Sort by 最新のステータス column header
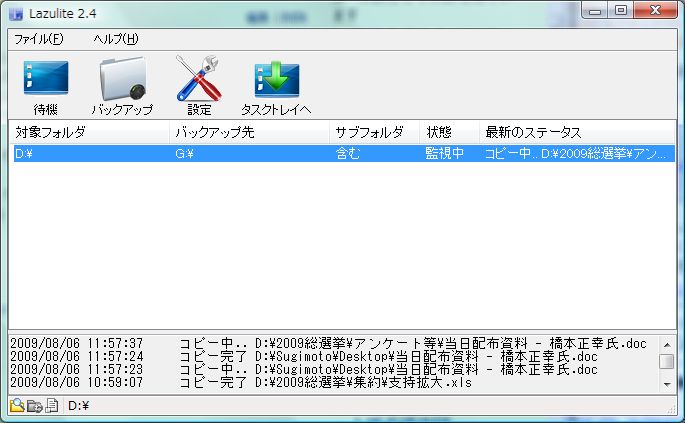 pos(577,132)
